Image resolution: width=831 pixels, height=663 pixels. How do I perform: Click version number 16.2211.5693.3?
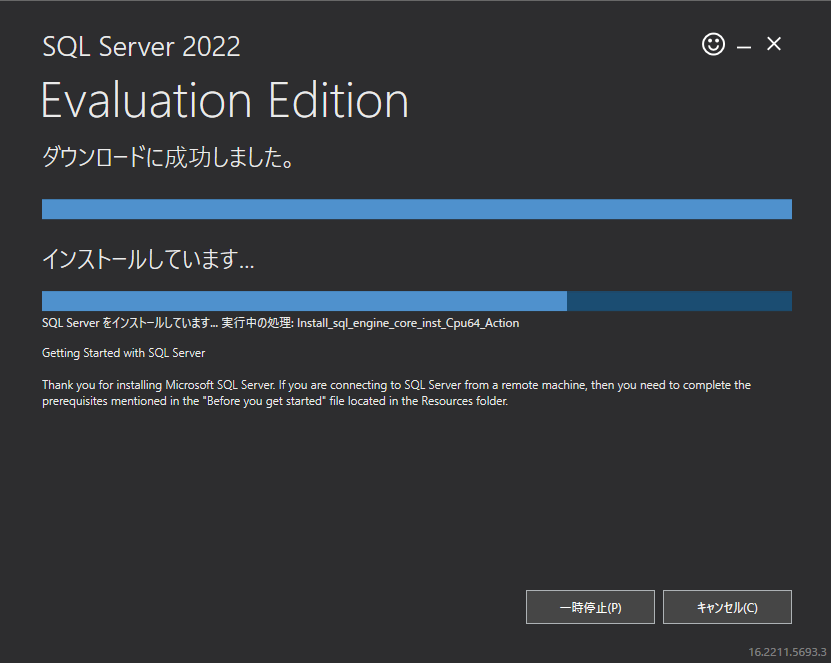point(787,652)
